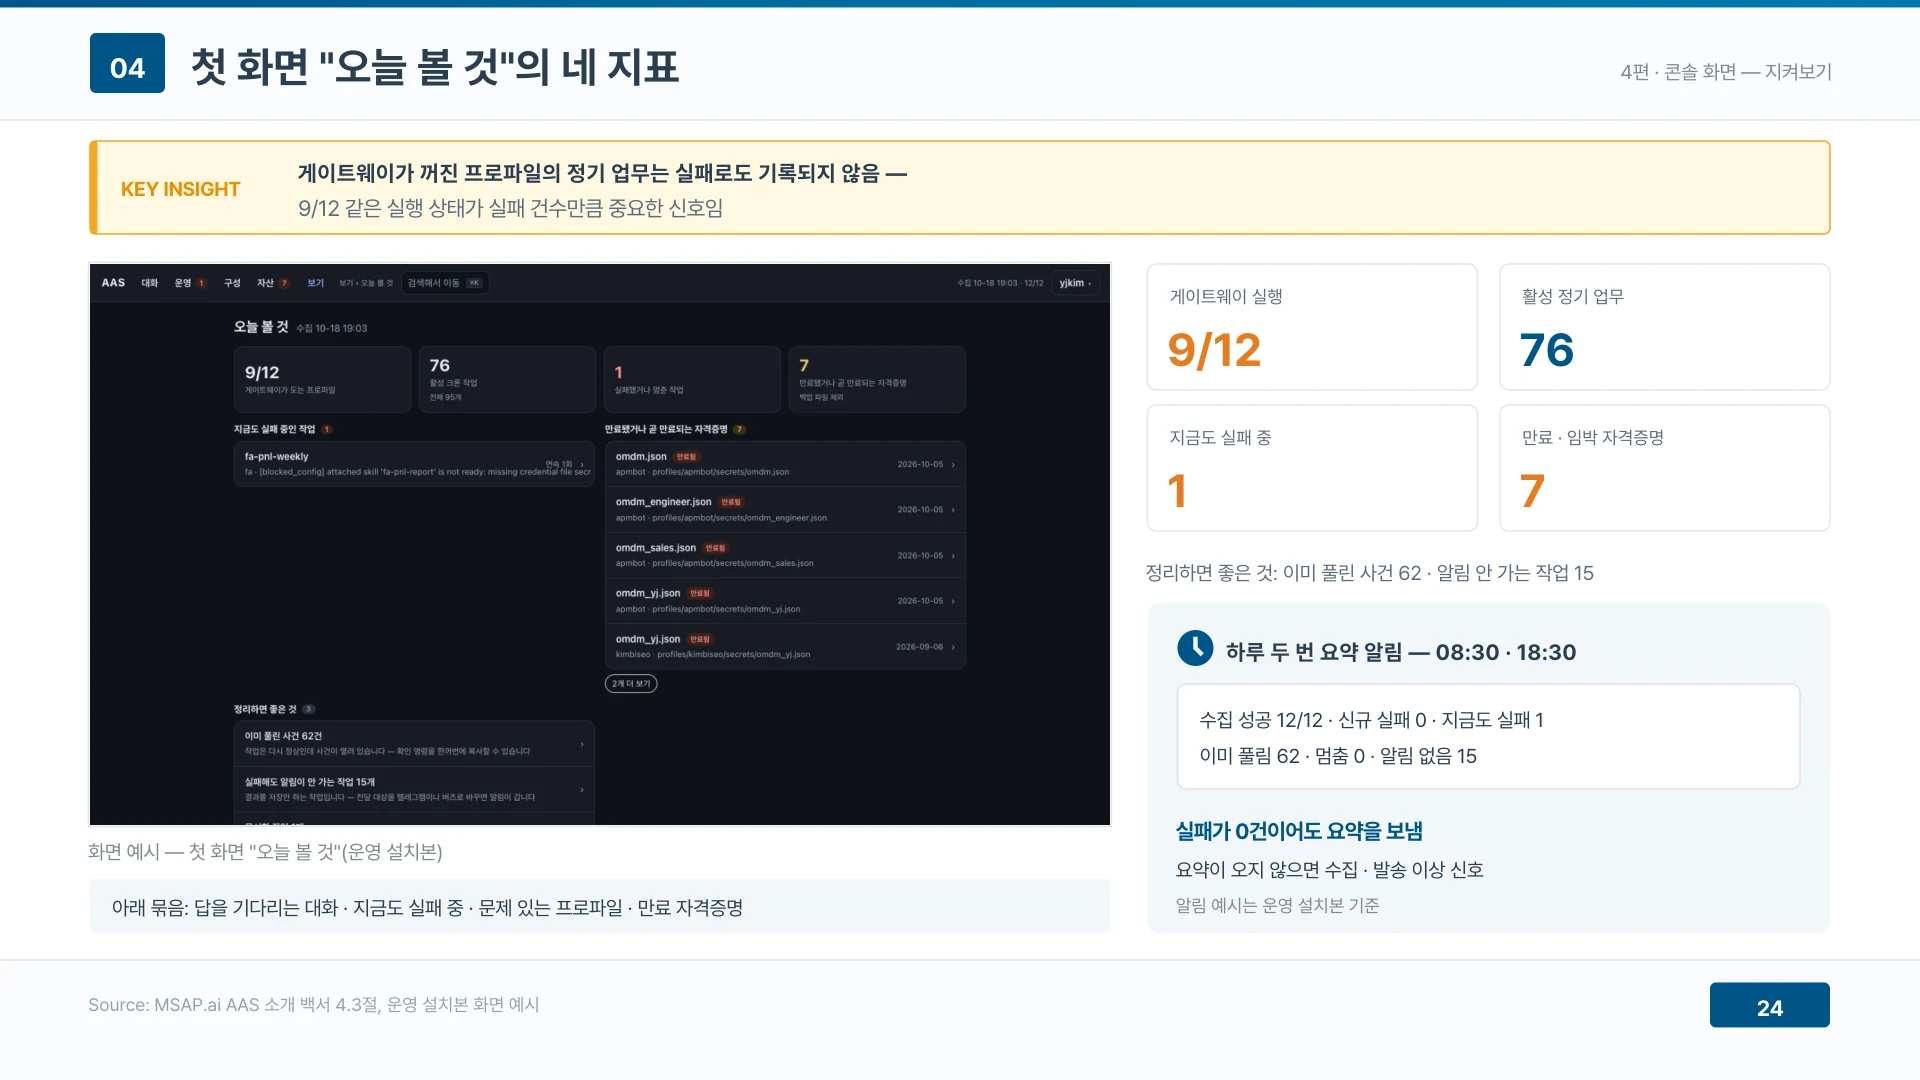Expand the 이미 풀린 사건 62건 row chevron
This screenshot has height=1080, width=1920.
pos(582,744)
